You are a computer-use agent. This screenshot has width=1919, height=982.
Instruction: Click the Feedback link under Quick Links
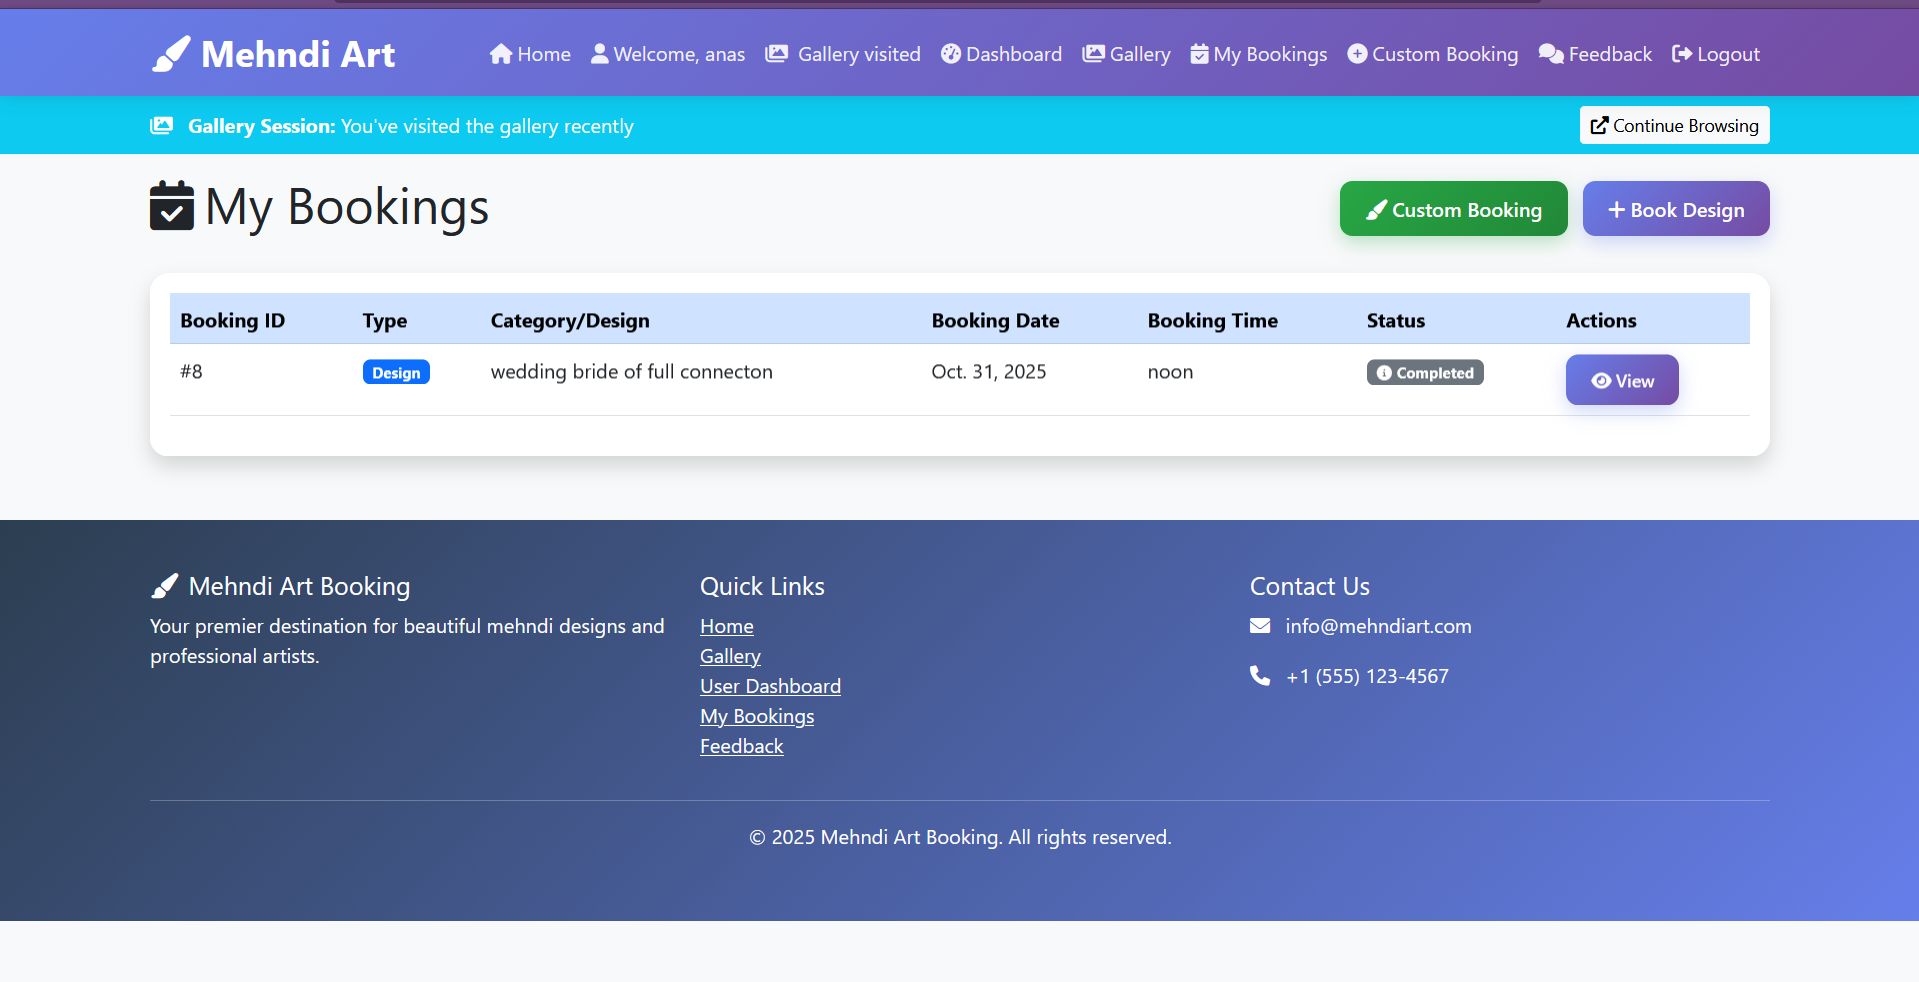tap(741, 745)
